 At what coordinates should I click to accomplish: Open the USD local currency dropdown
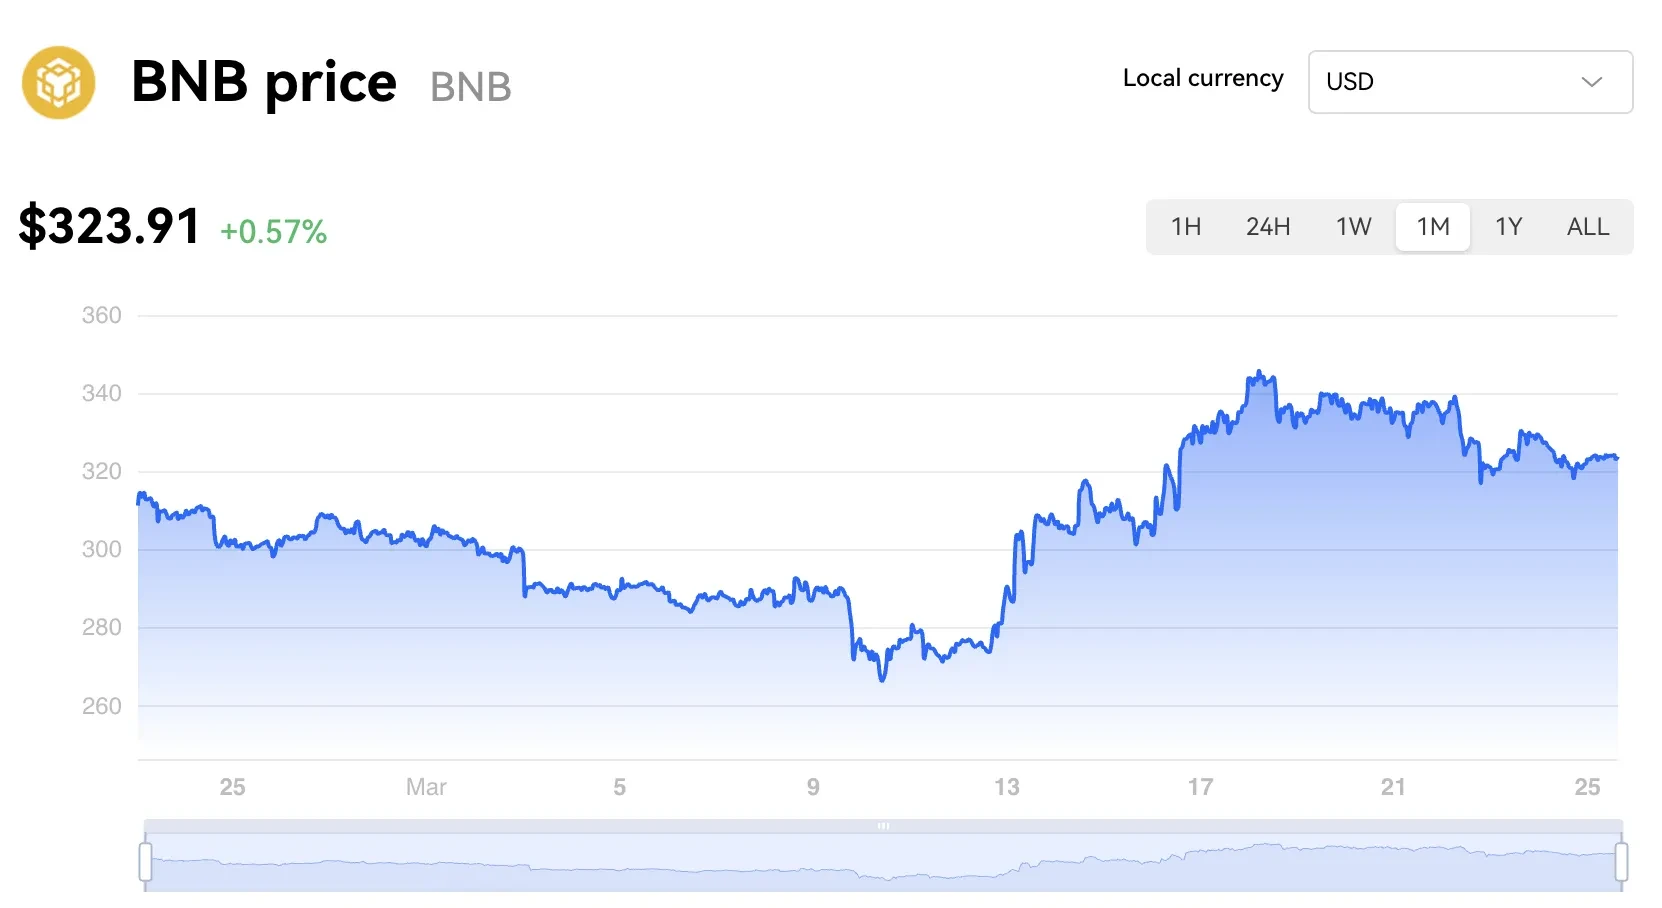click(x=1470, y=82)
